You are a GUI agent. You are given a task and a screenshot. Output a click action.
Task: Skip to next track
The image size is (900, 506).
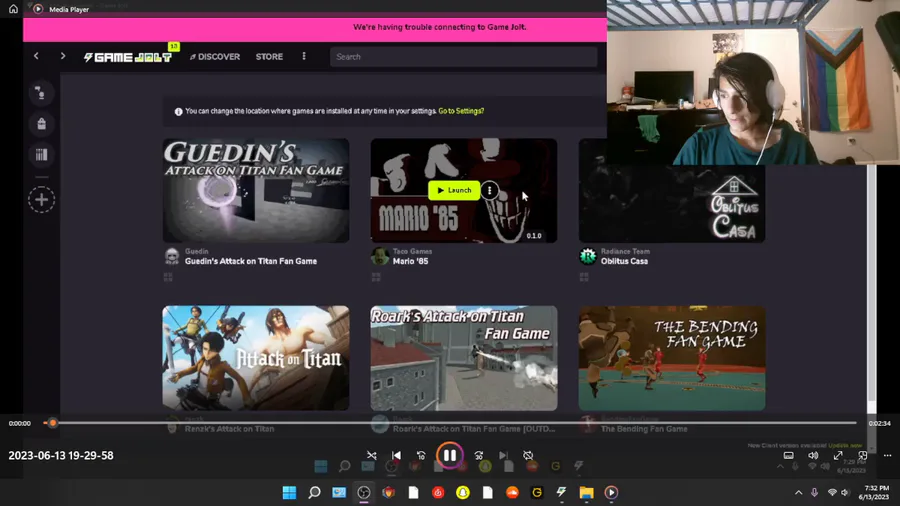point(503,456)
